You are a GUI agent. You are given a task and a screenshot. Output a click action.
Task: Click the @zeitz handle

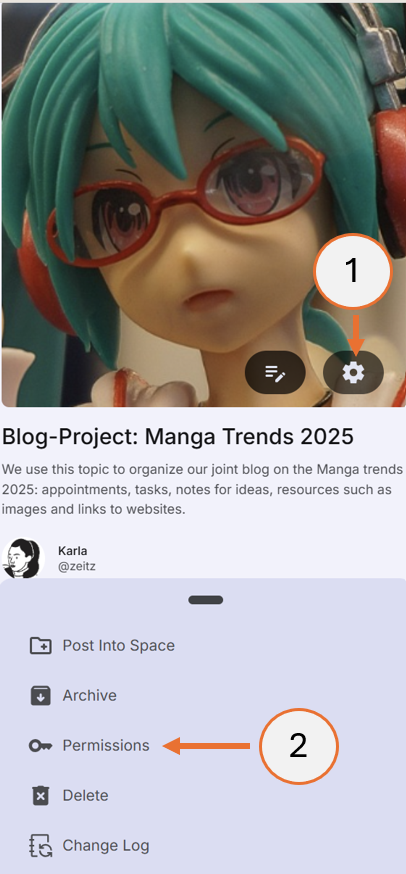(76, 566)
